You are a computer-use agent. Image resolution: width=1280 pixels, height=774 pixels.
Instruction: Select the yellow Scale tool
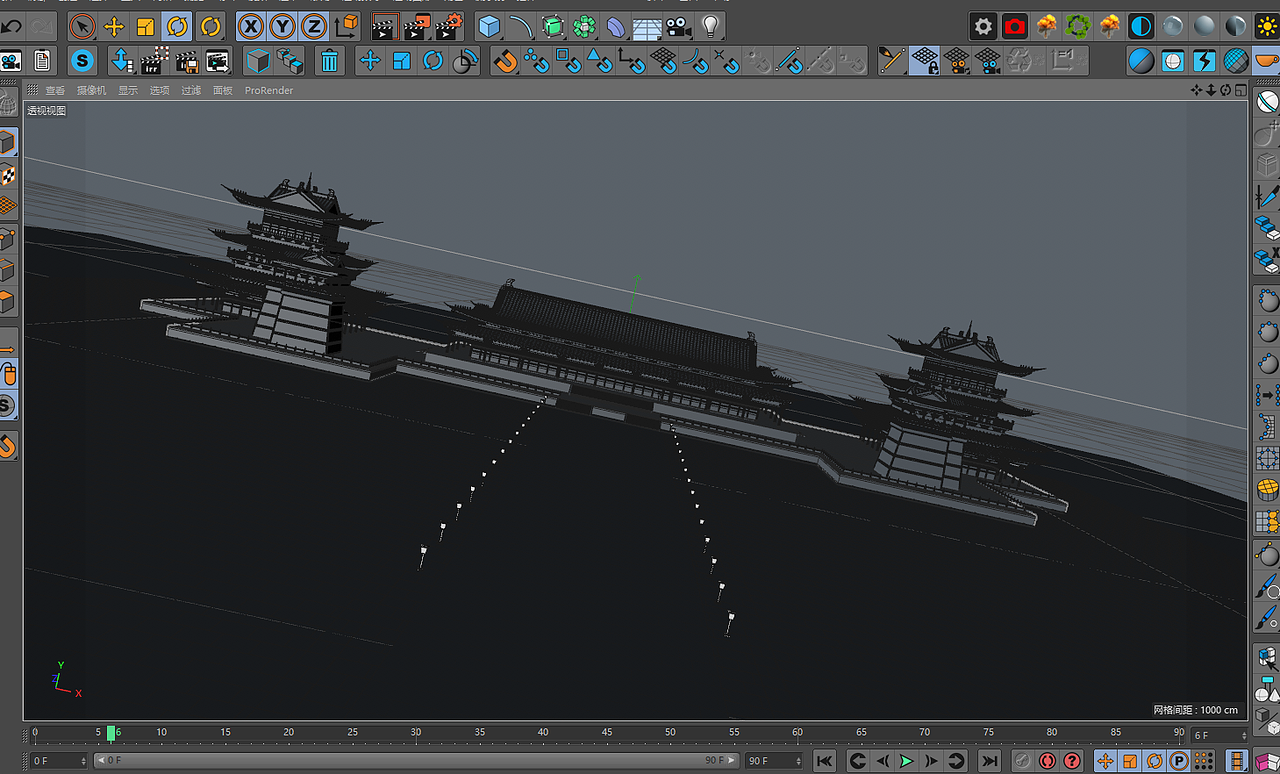(x=146, y=26)
